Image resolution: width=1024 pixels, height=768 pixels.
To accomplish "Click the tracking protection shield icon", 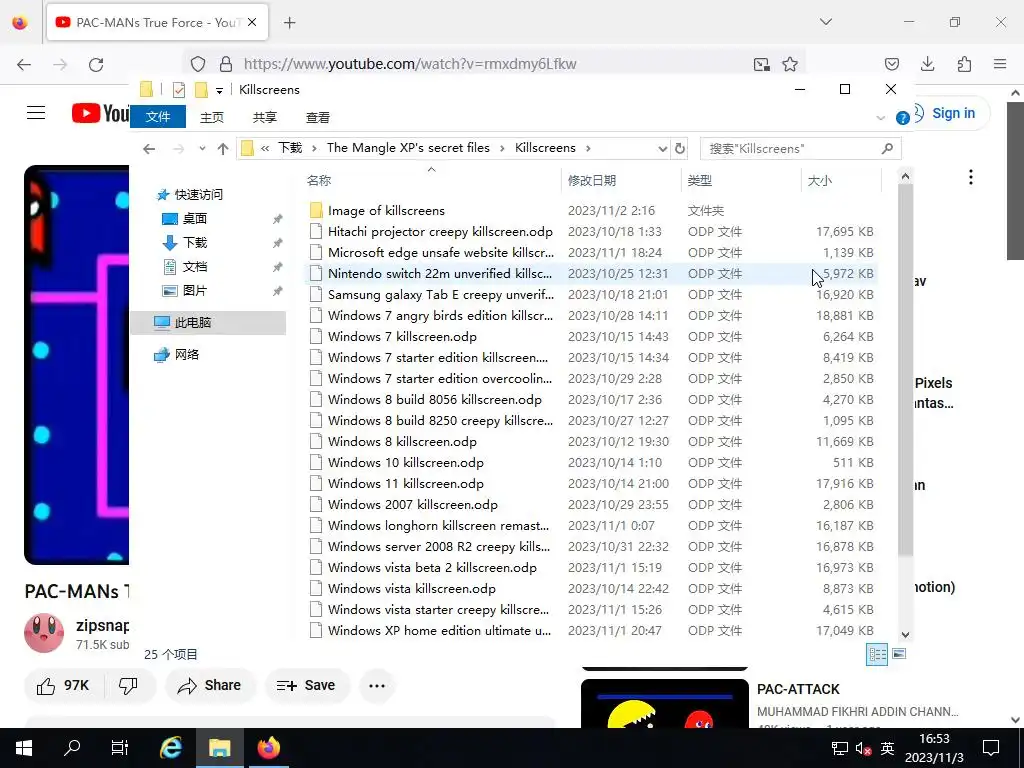I will pyautogui.click(x=198, y=64).
